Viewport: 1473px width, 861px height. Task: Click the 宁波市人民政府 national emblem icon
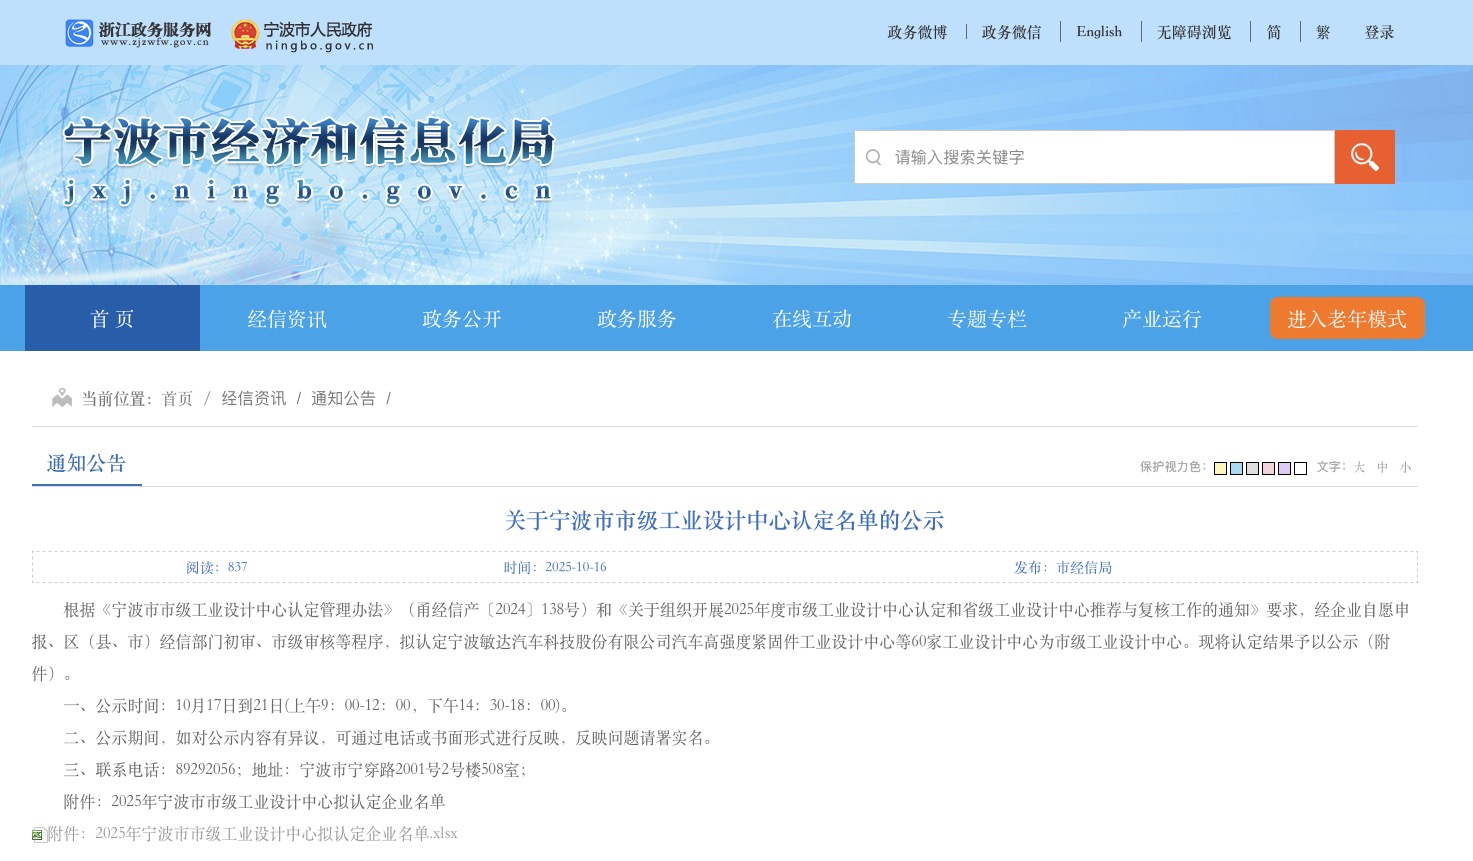click(x=248, y=31)
